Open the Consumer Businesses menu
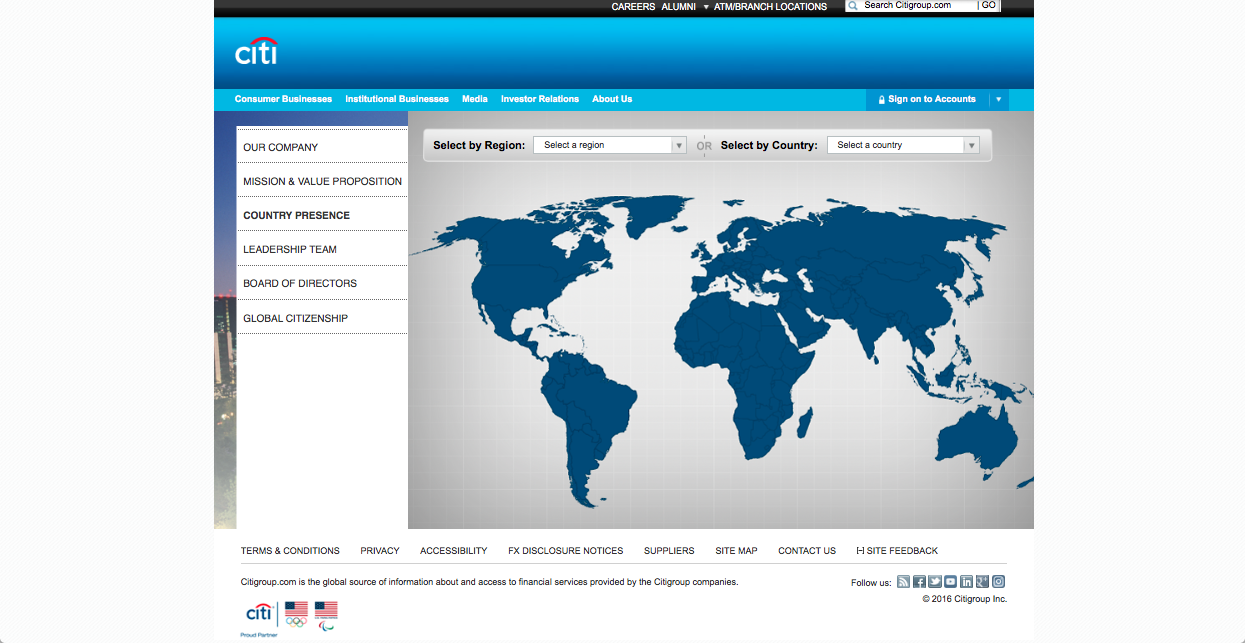 [x=283, y=99]
